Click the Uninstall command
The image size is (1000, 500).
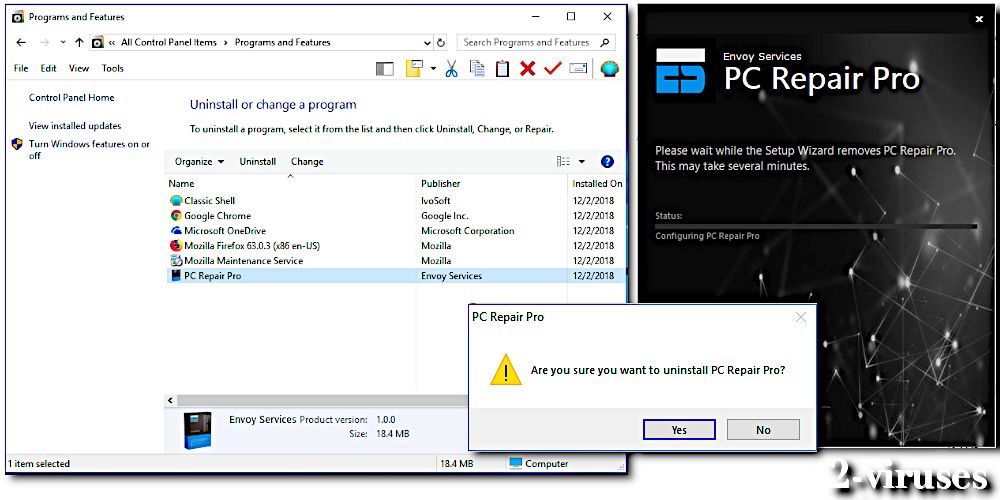click(x=258, y=161)
